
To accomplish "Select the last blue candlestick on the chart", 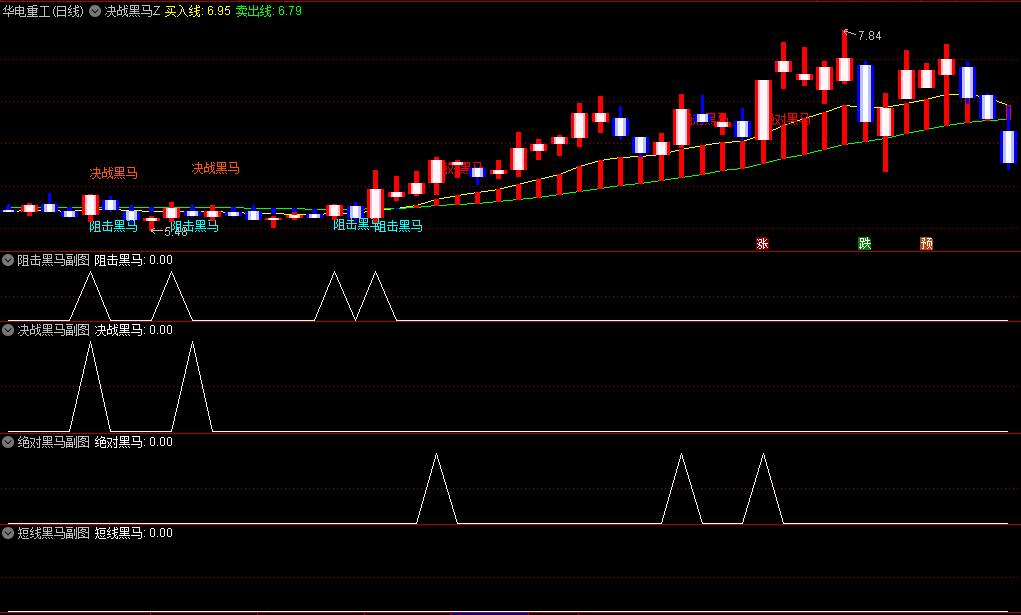I will coord(1008,147).
